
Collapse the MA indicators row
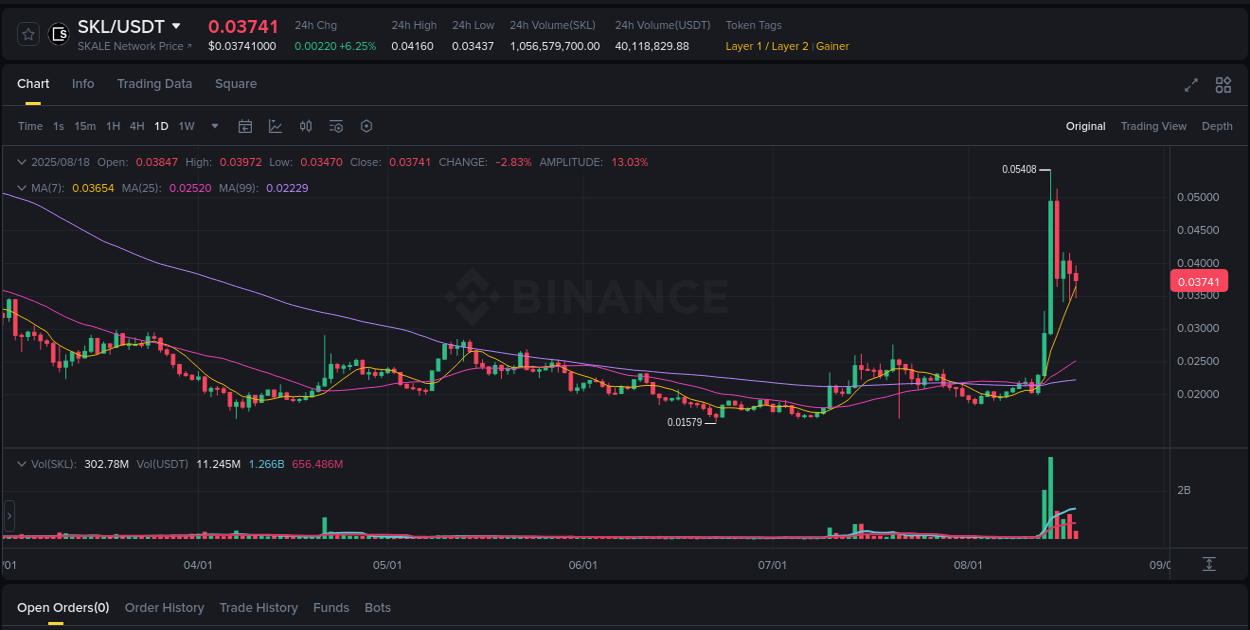coord(22,187)
